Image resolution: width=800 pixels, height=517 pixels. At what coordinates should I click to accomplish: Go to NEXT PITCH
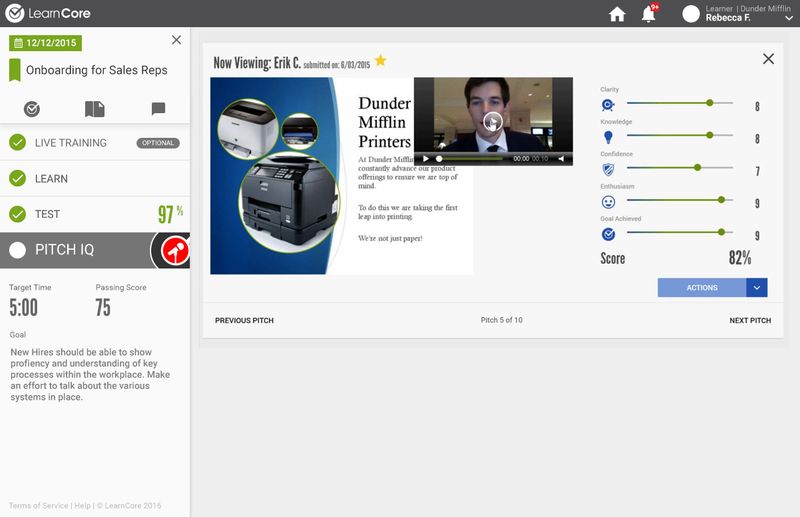click(x=750, y=321)
